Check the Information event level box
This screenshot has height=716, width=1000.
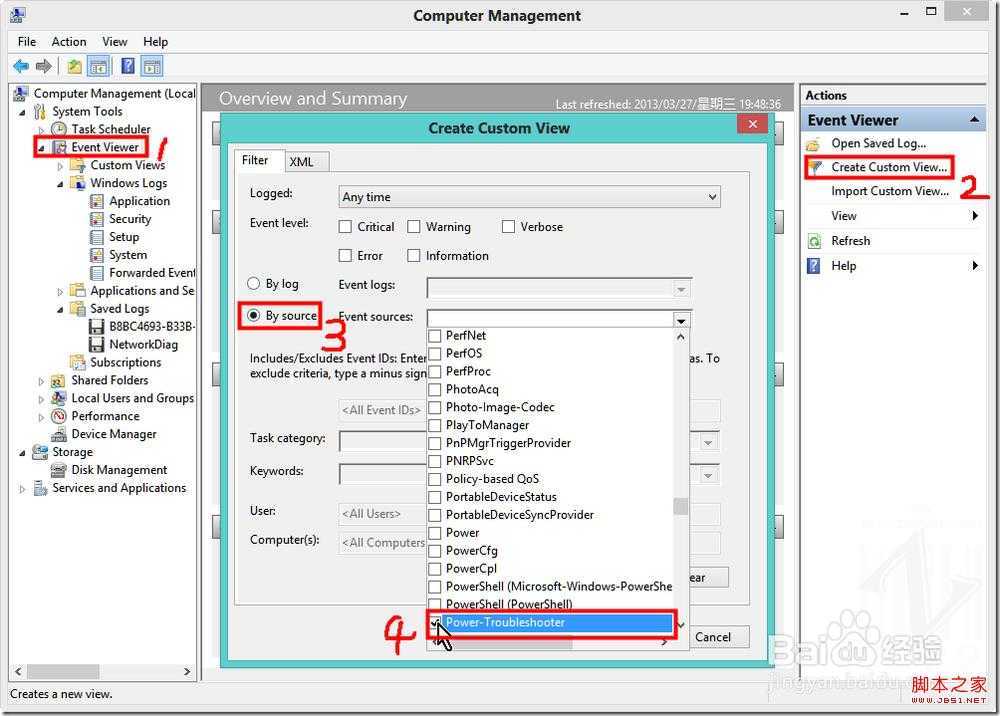[x=414, y=256]
